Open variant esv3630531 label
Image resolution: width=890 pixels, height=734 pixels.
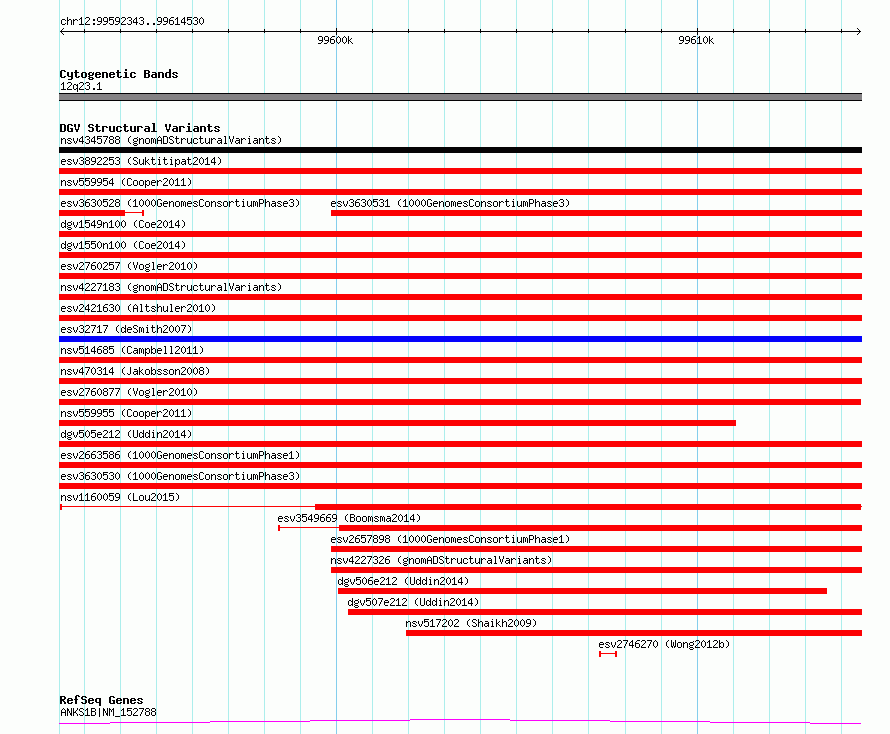tap(450, 203)
